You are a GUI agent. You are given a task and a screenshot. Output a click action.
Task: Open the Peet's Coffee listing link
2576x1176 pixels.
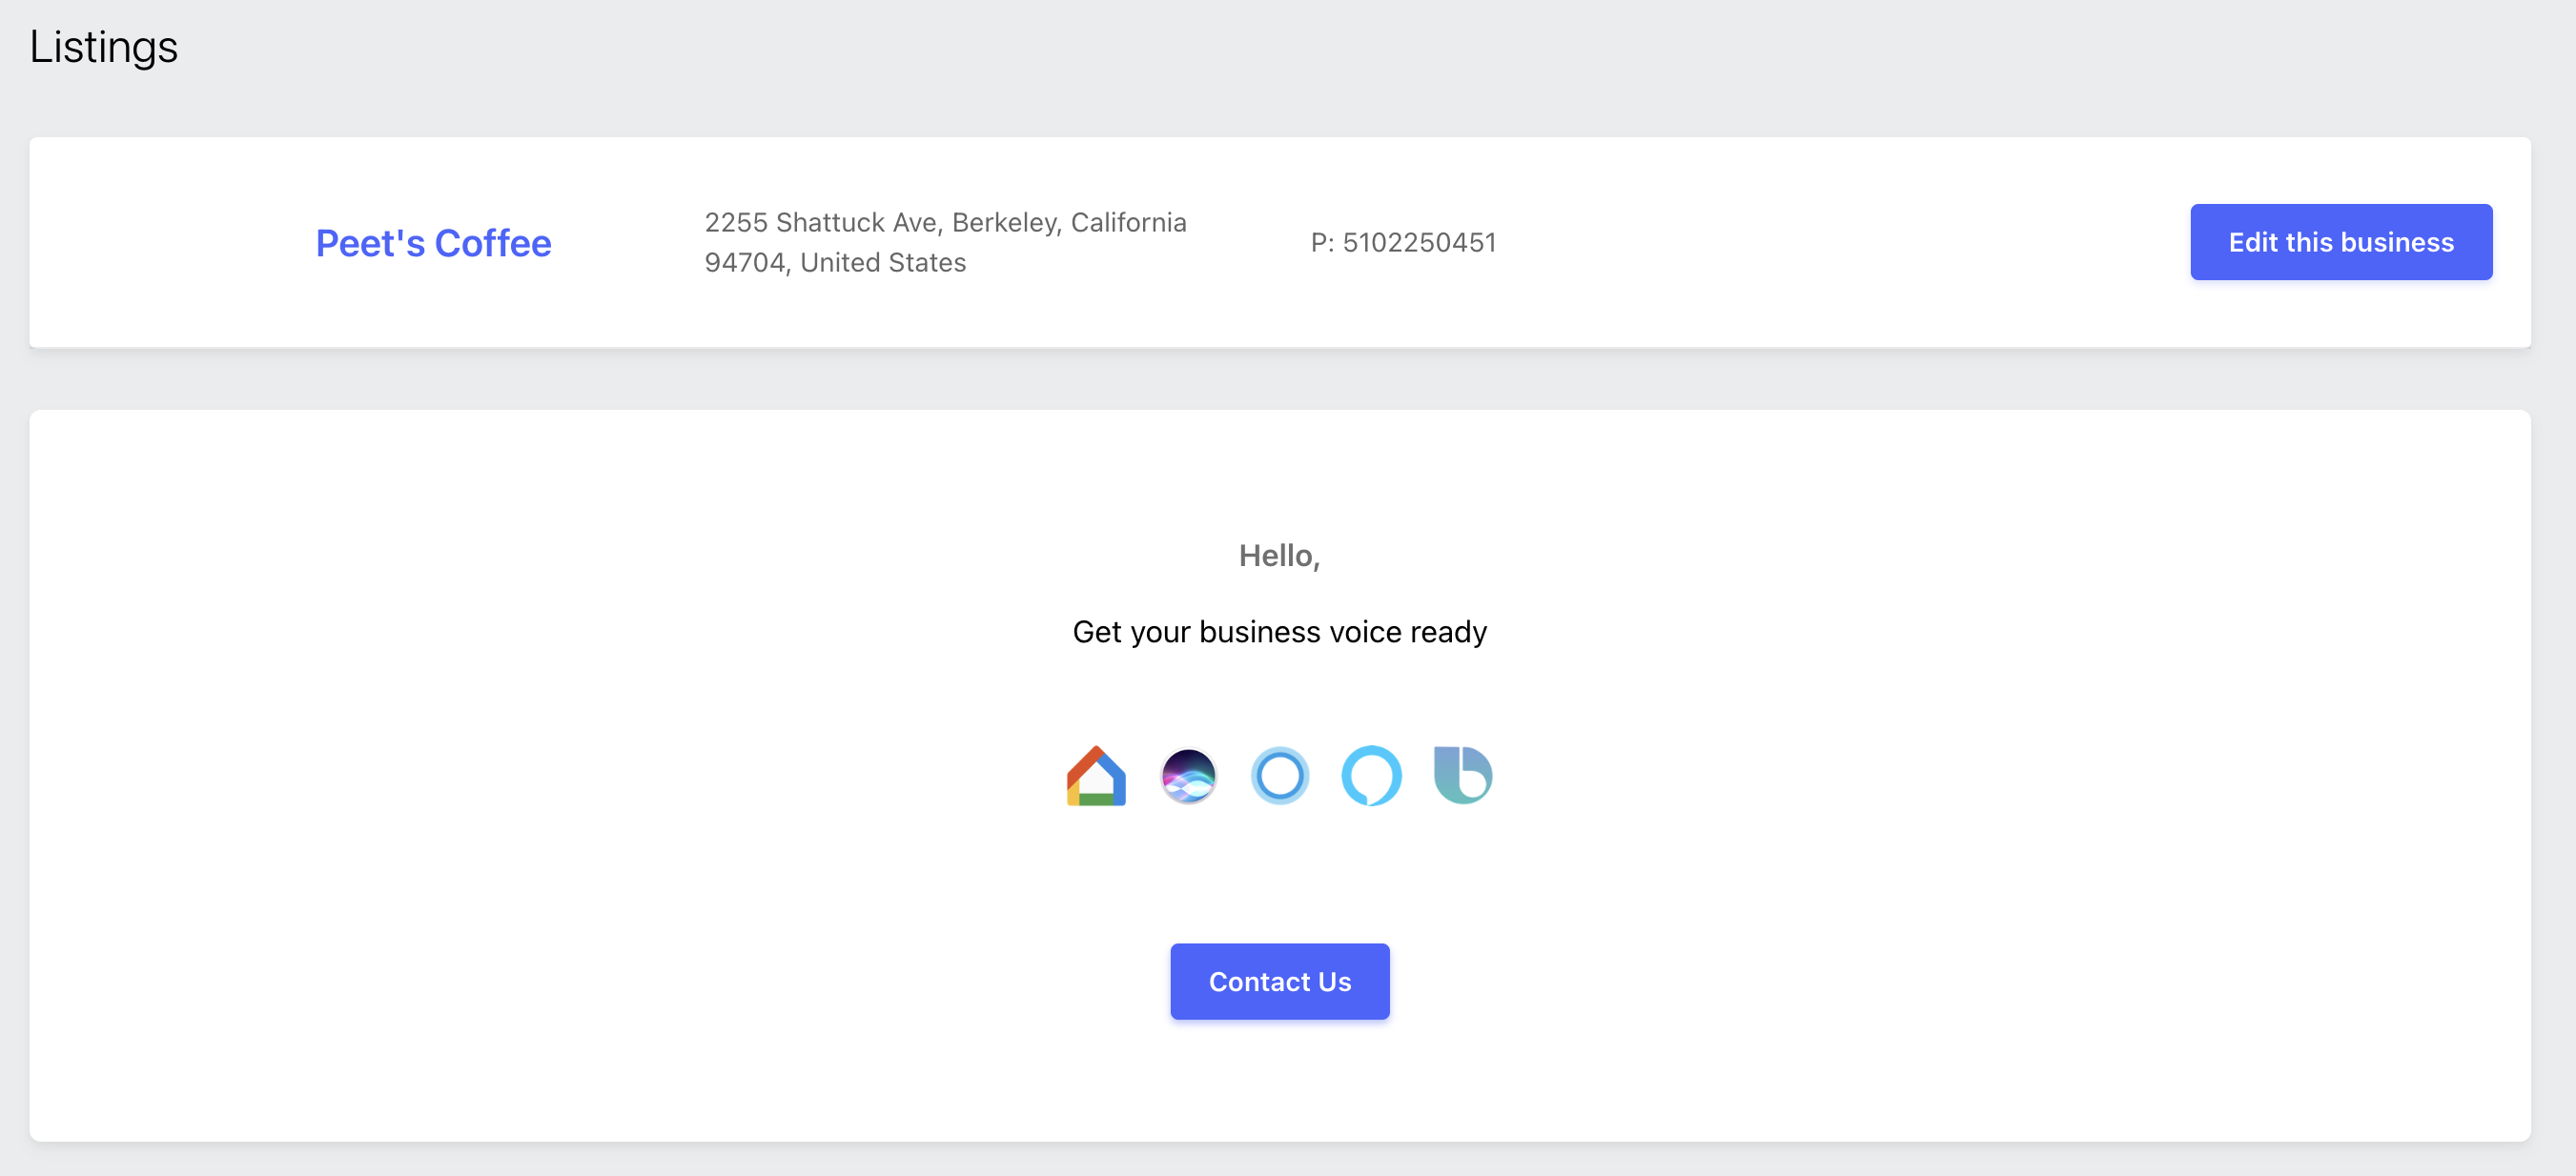point(433,243)
